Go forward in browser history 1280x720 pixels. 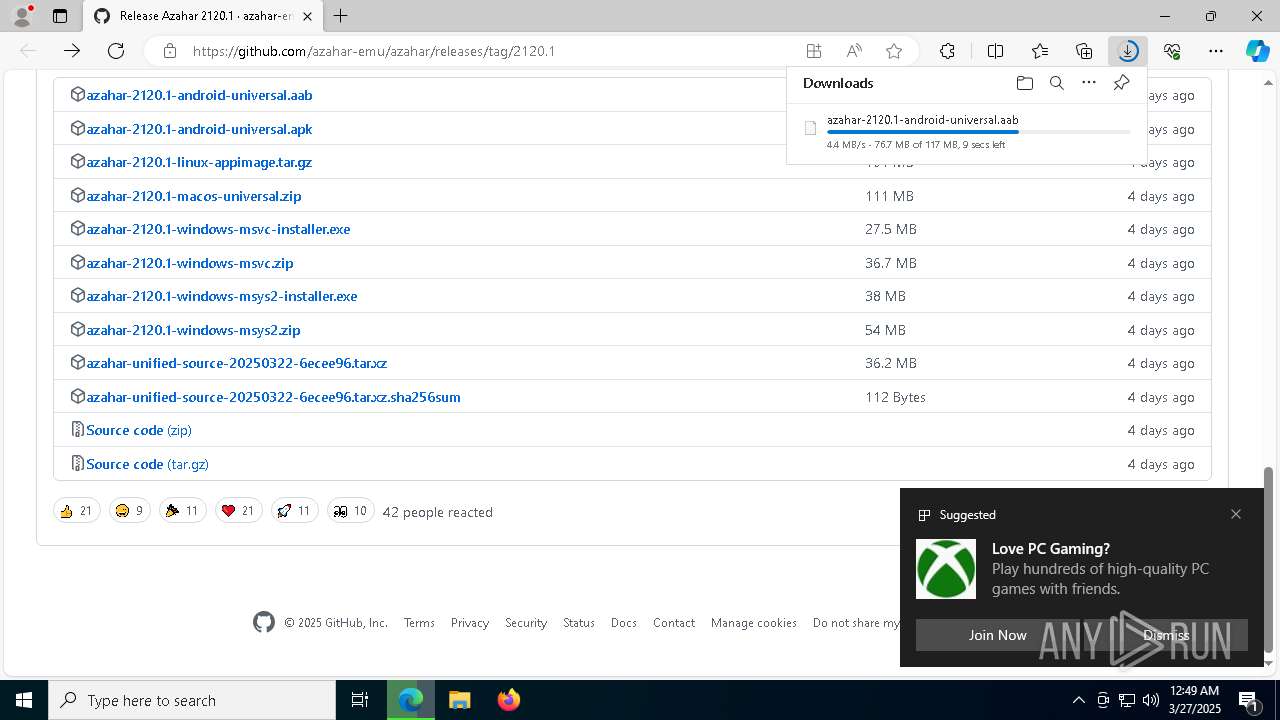(72, 51)
